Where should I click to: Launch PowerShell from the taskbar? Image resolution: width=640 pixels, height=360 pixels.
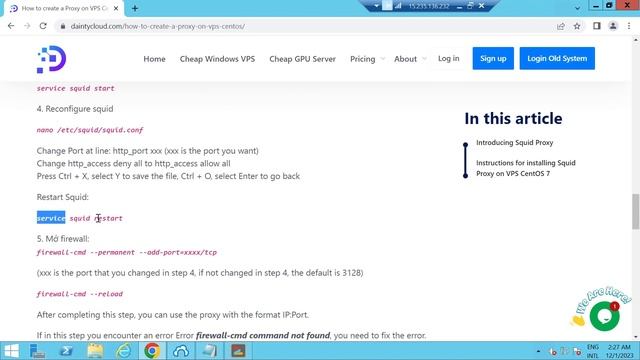pos(66,351)
